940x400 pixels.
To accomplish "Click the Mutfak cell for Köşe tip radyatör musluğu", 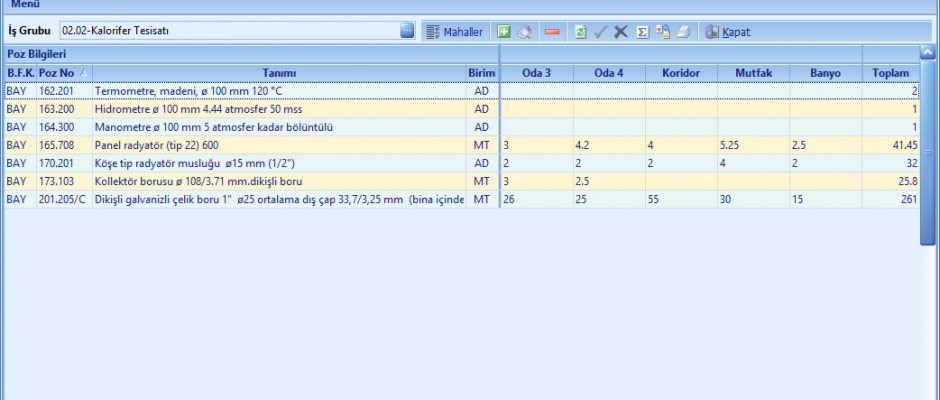I will point(752,163).
